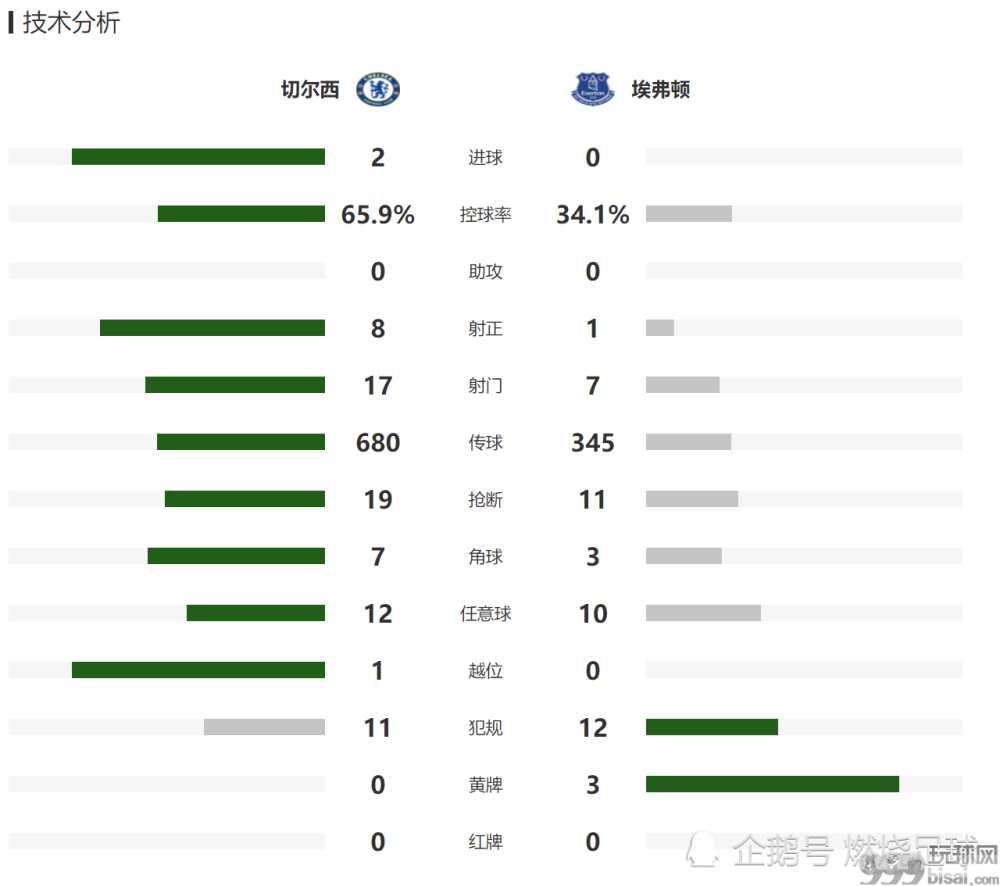The image size is (1000, 886).
Task: Select the 传球 passes stat label
Action: [x=485, y=443]
